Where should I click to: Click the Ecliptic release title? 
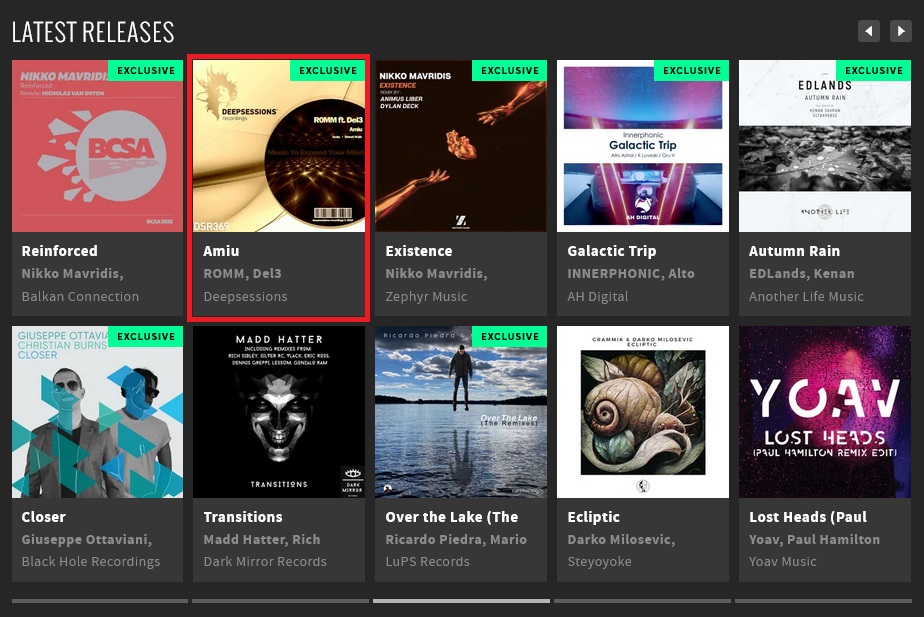coord(593,517)
